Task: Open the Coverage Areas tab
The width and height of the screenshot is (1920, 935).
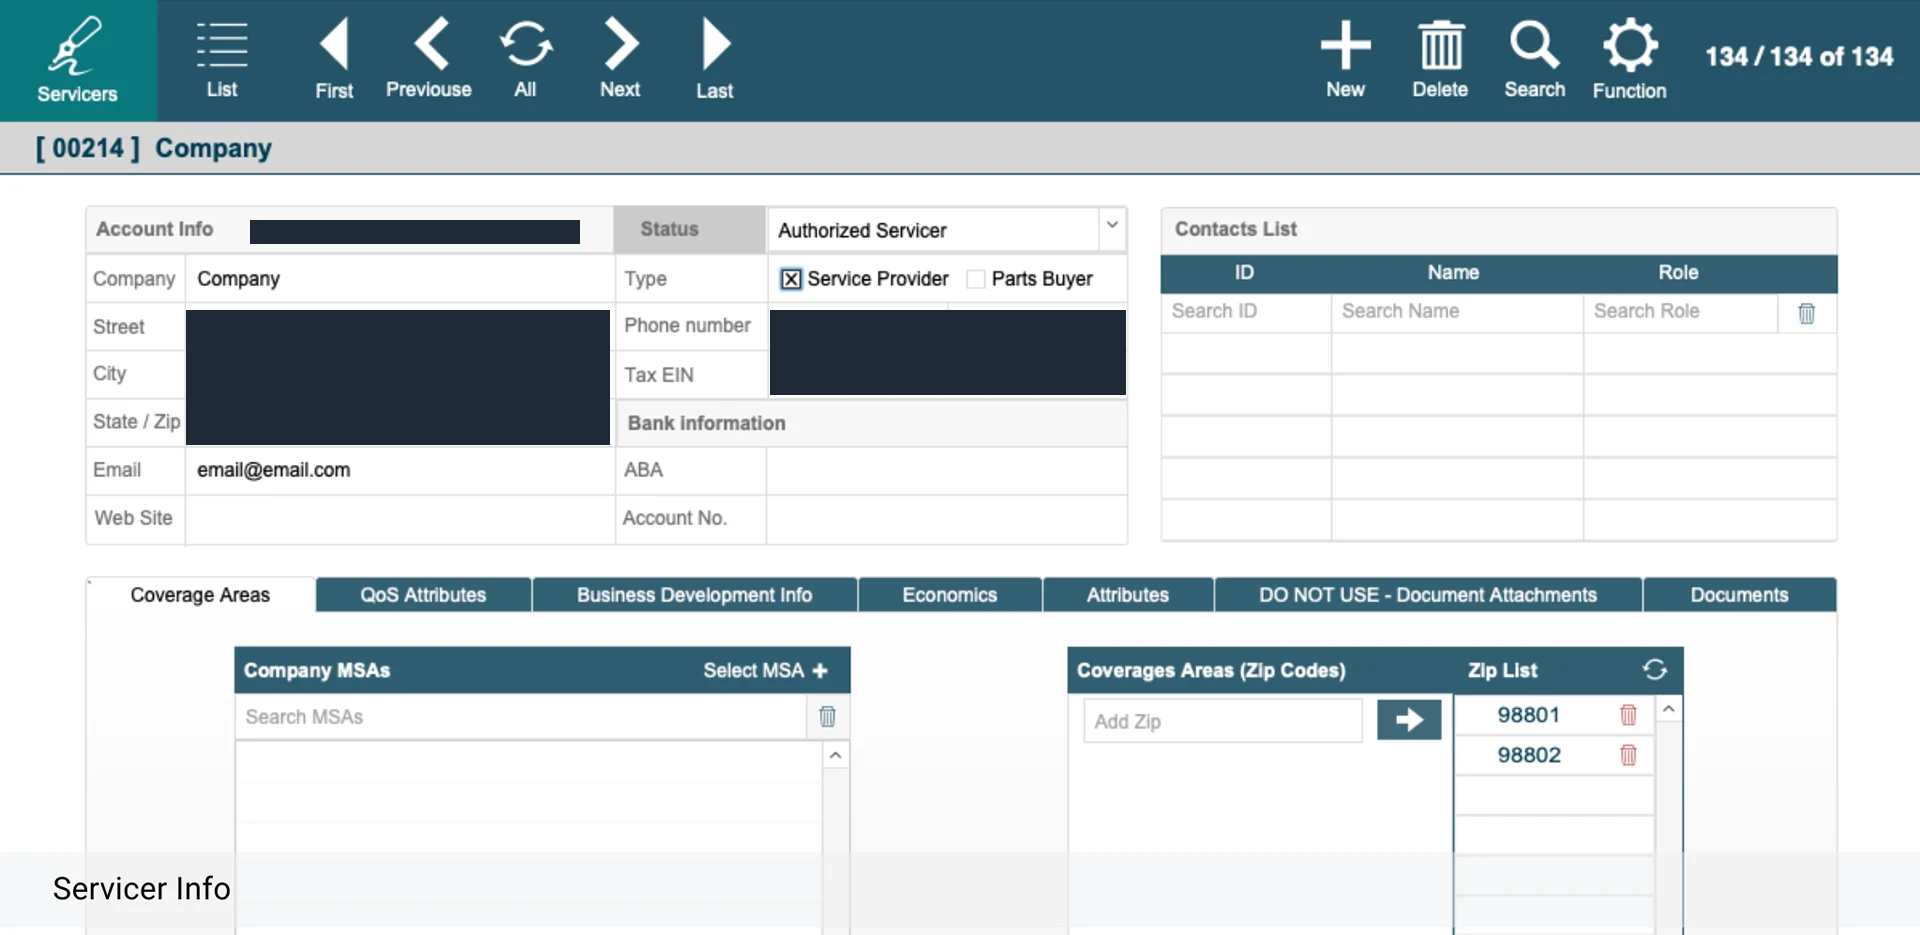Action: [200, 595]
